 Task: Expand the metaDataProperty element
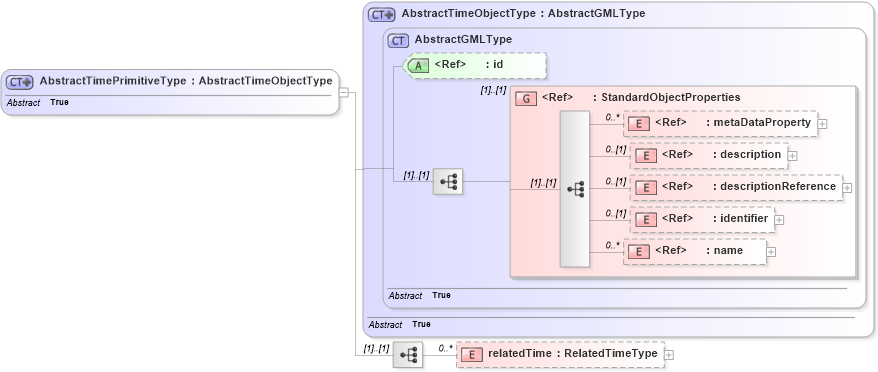click(822, 124)
